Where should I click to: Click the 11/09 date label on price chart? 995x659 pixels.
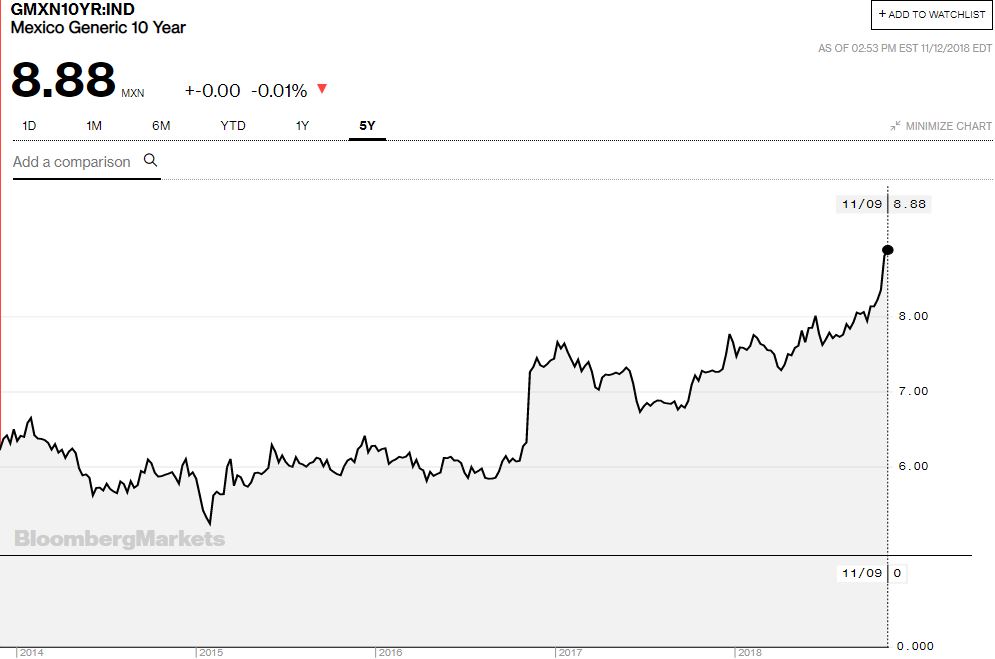[x=862, y=204]
